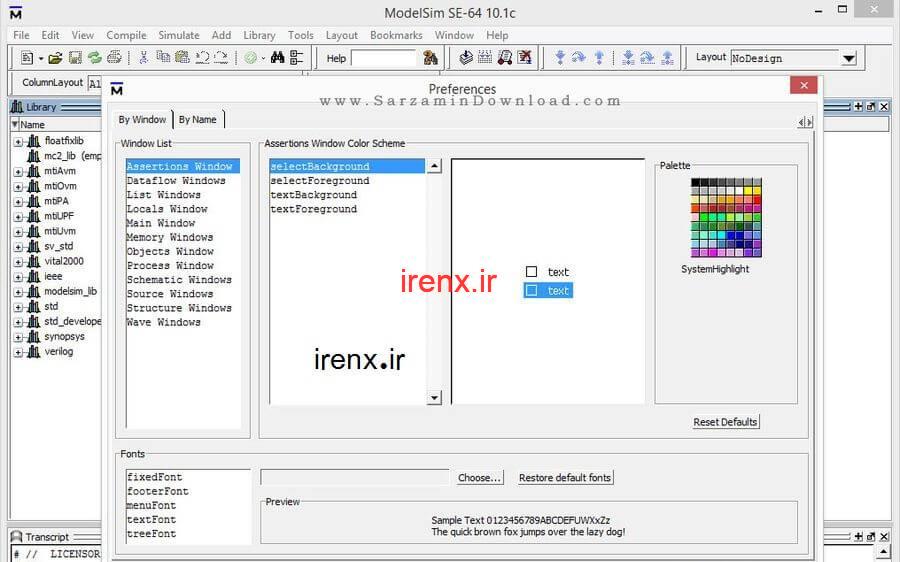
Task: Click the Break simulation red X icon
Action: pos(525,57)
